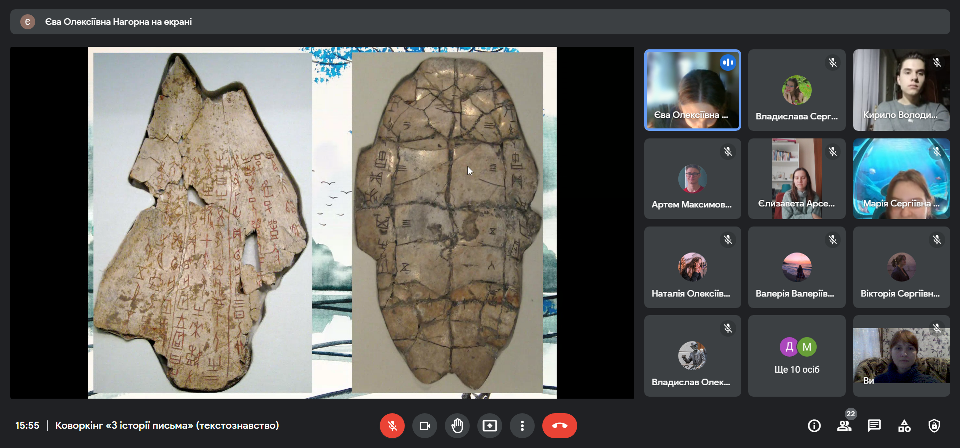Open host controls lock icon

pos(934,425)
